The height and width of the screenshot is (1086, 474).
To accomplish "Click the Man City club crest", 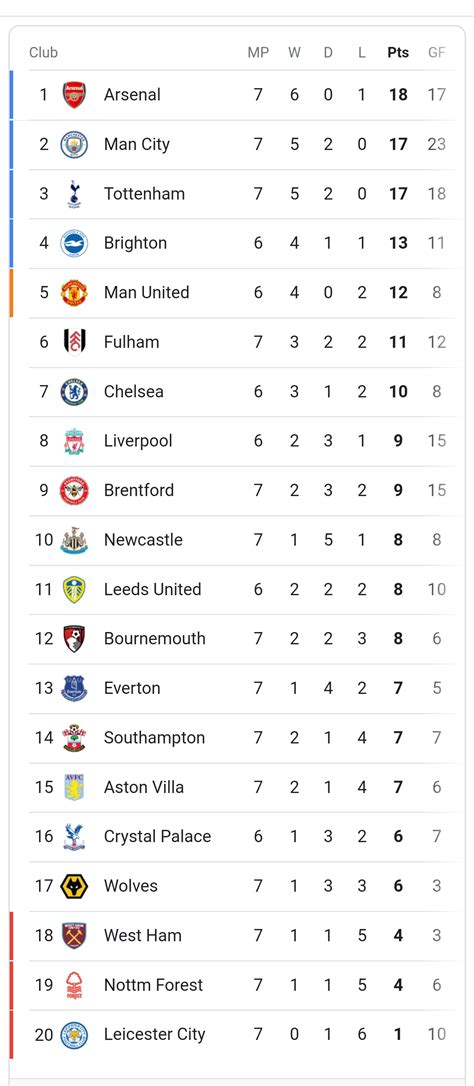I will point(74,144).
